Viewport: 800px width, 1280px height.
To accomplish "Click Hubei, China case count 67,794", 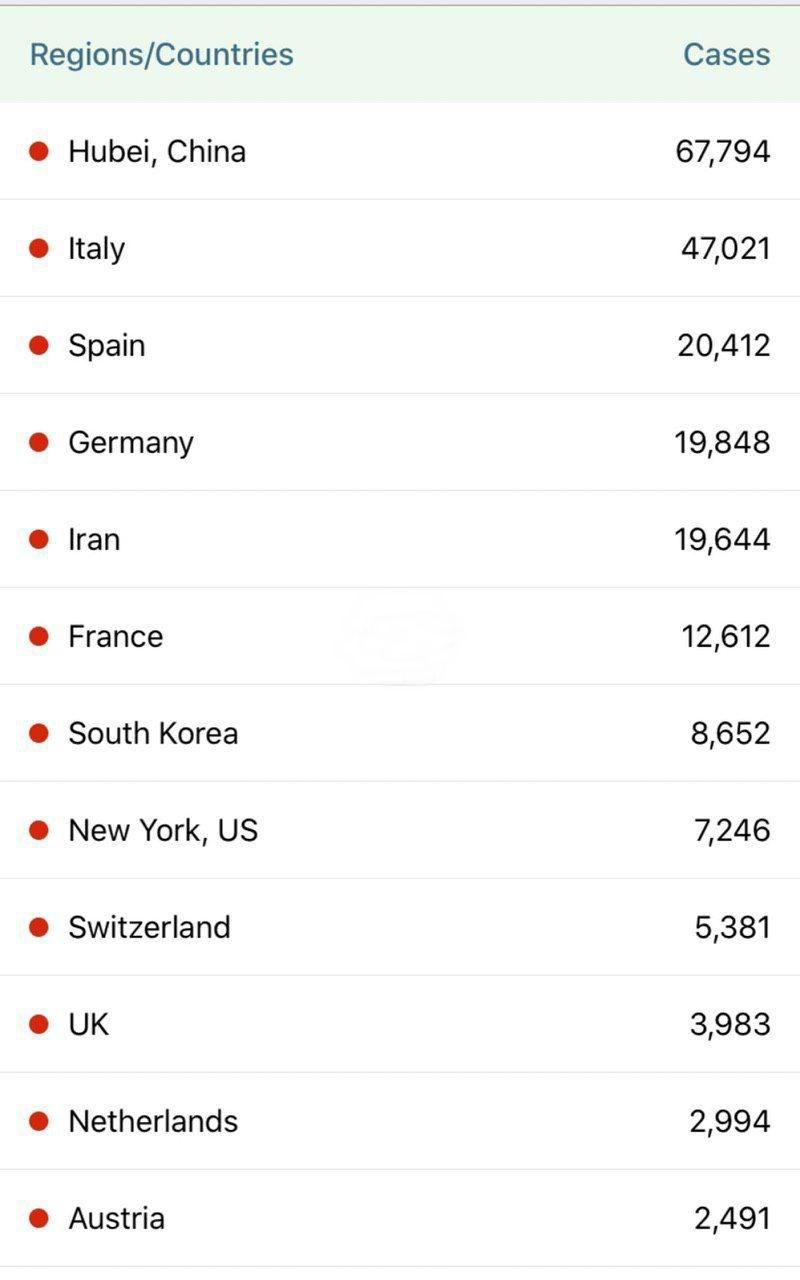I will point(722,151).
